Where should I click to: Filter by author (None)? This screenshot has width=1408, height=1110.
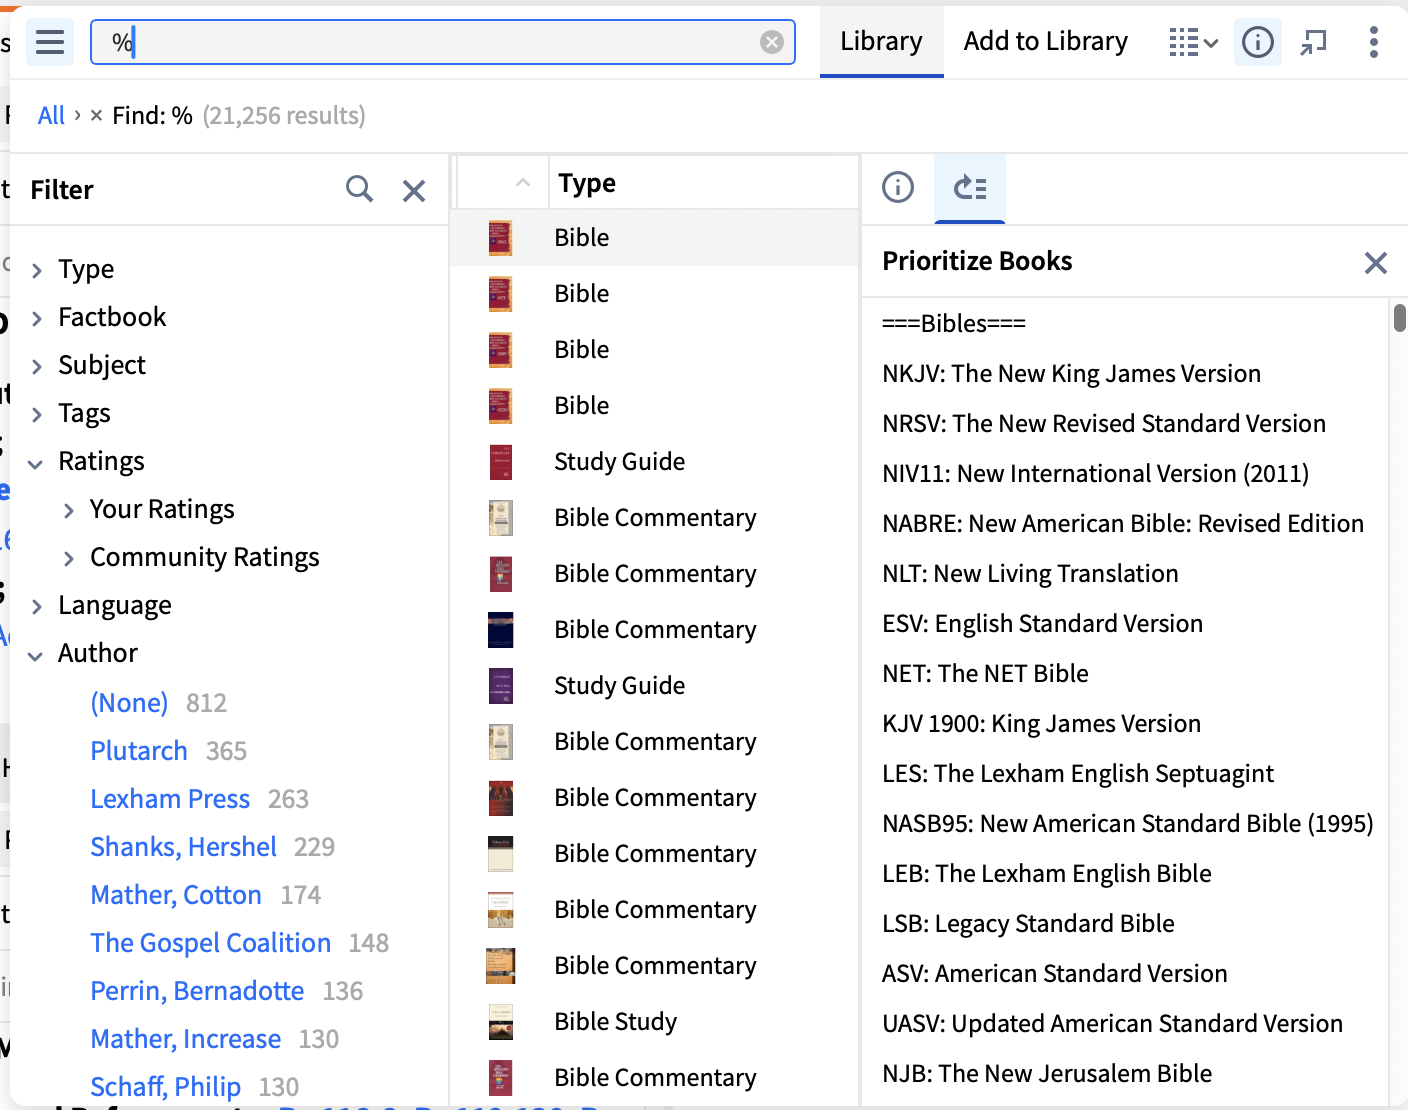click(129, 703)
